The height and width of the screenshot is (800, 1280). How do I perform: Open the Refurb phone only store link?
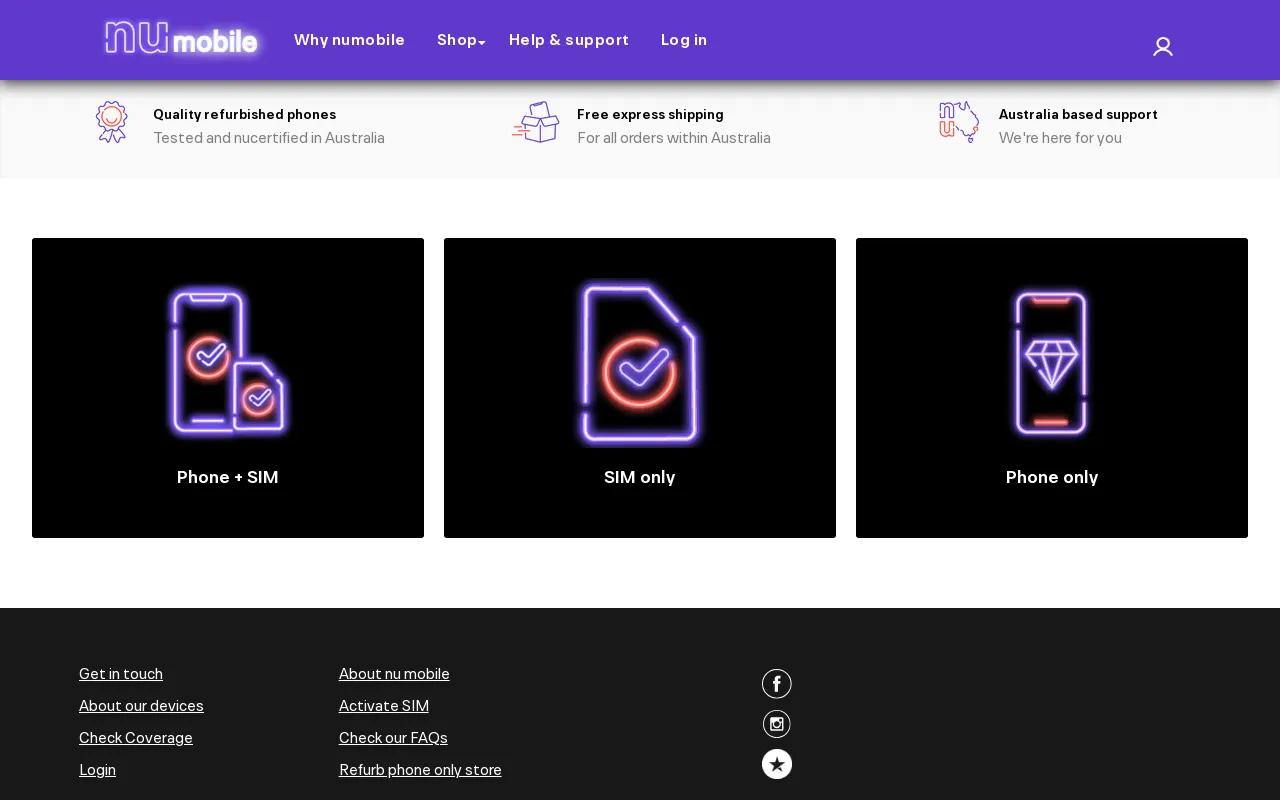(420, 770)
